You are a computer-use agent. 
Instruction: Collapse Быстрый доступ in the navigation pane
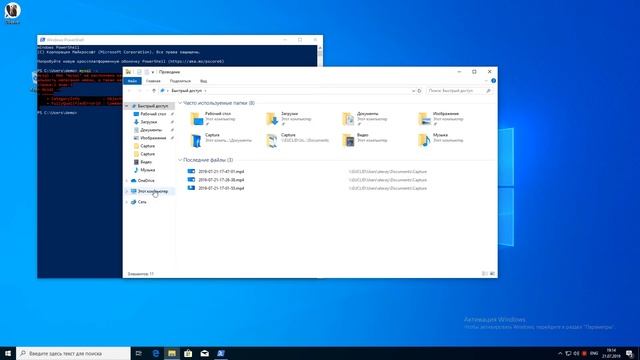(127, 106)
